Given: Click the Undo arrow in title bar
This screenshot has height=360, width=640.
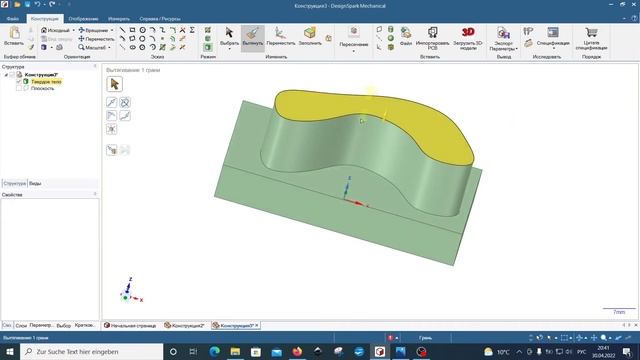Looking at the screenshot, I should (38, 4).
